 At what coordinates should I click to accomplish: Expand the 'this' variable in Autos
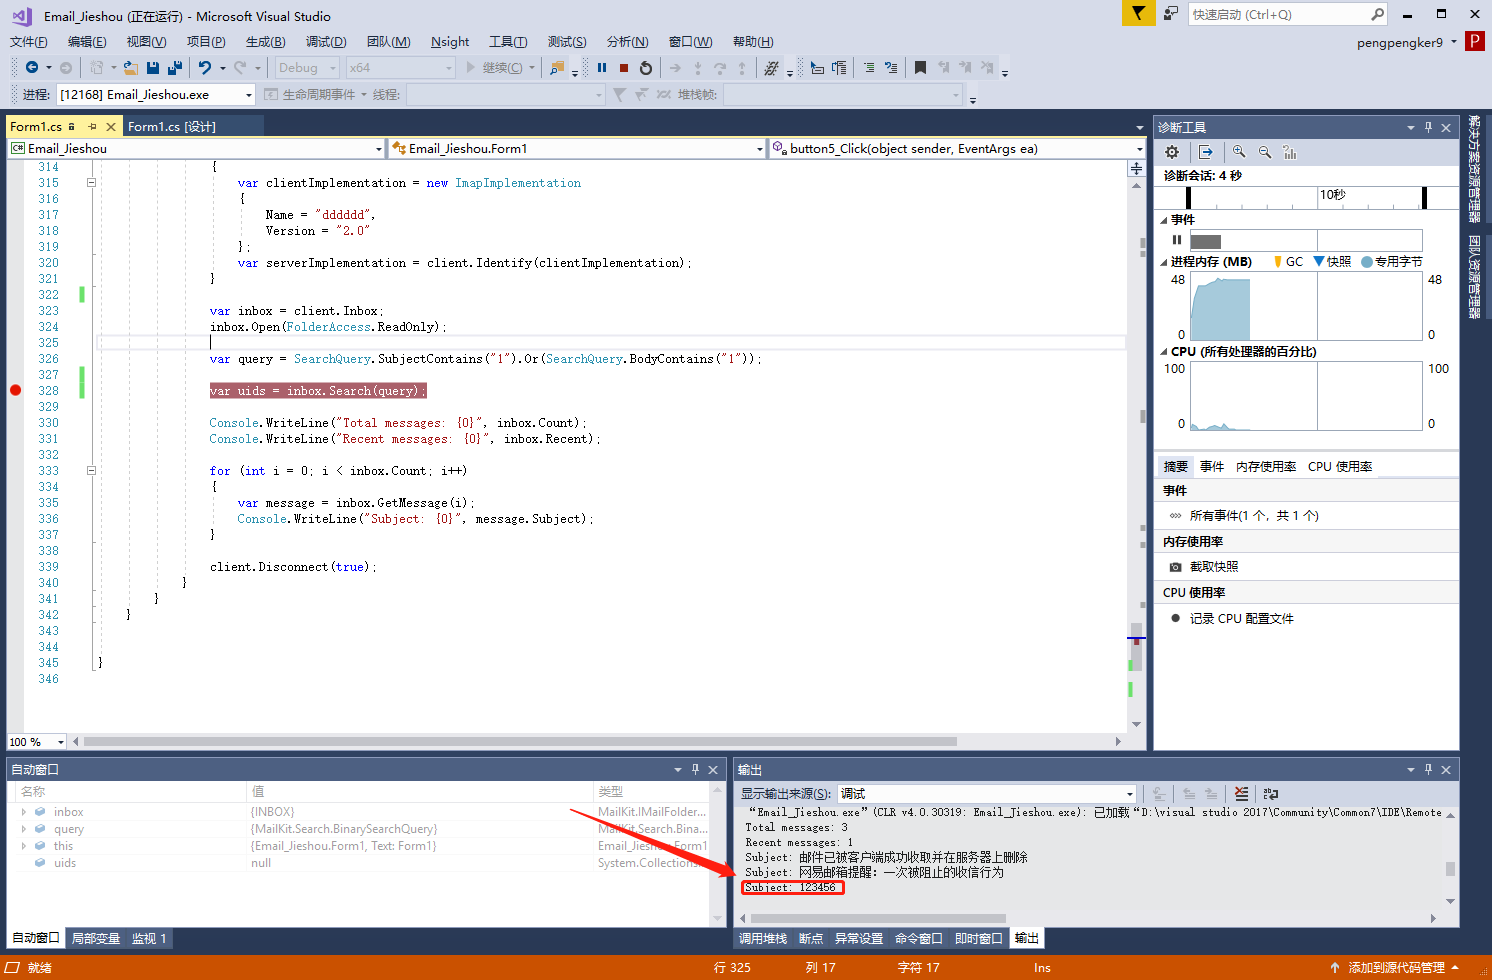(24, 846)
